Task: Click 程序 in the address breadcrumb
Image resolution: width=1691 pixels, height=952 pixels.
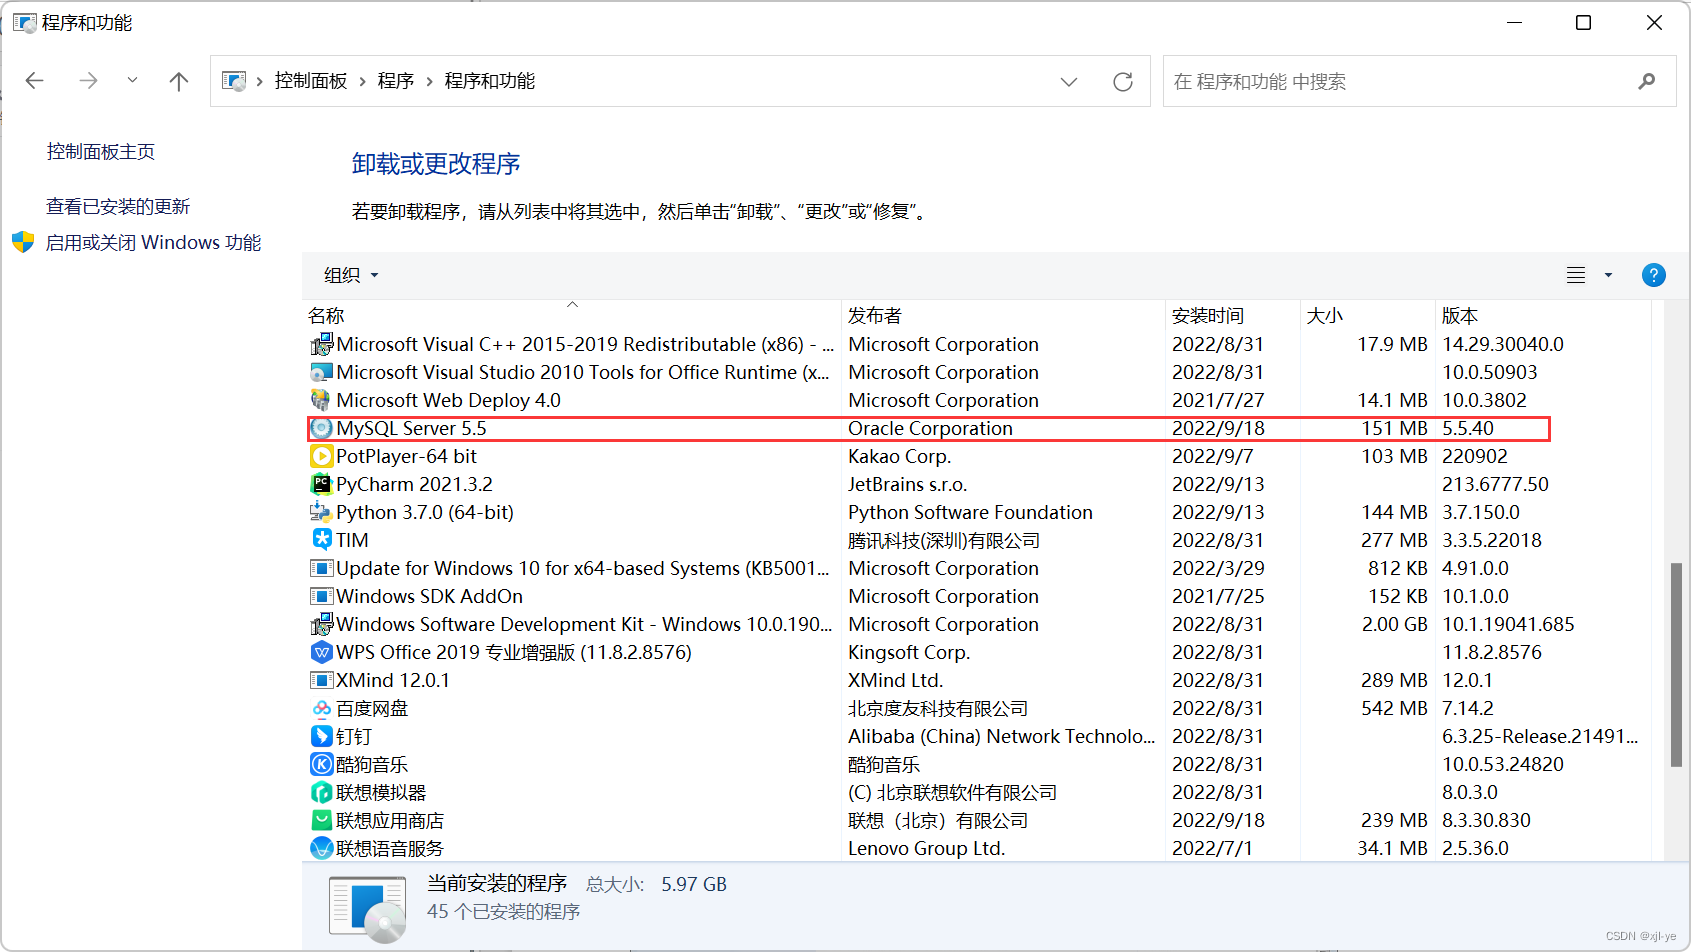Action: tap(396, 81)
